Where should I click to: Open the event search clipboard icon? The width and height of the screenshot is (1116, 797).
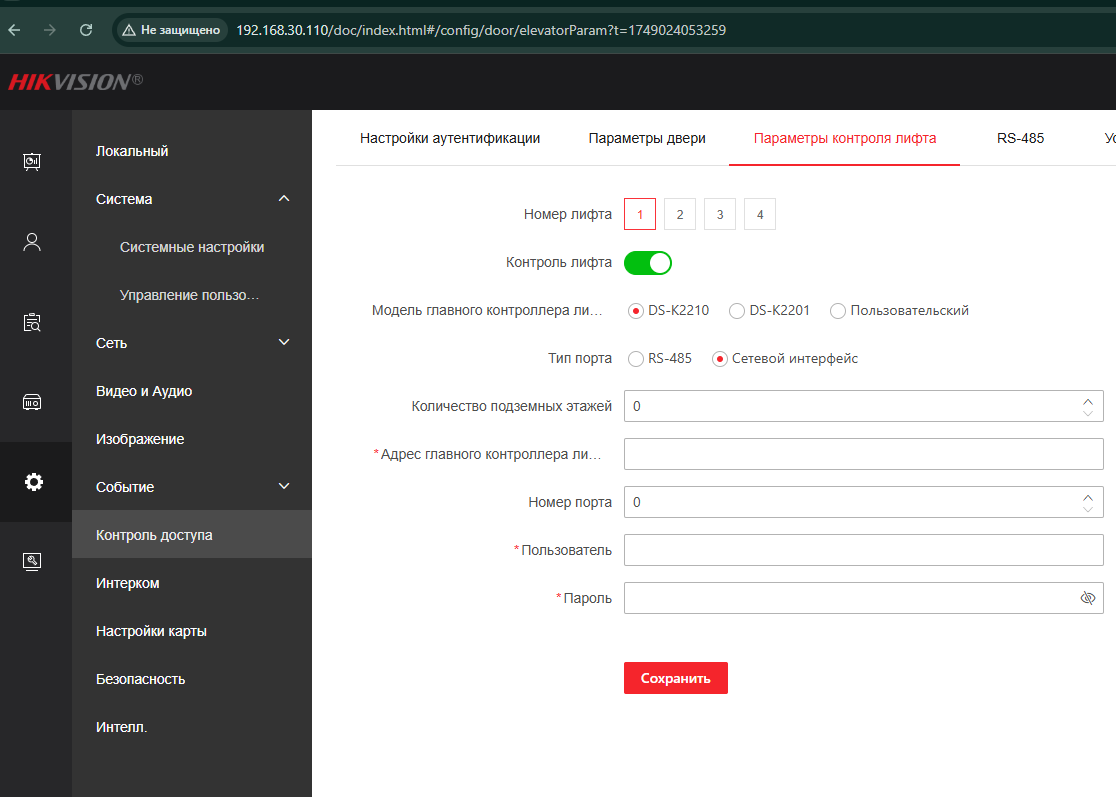32,322
